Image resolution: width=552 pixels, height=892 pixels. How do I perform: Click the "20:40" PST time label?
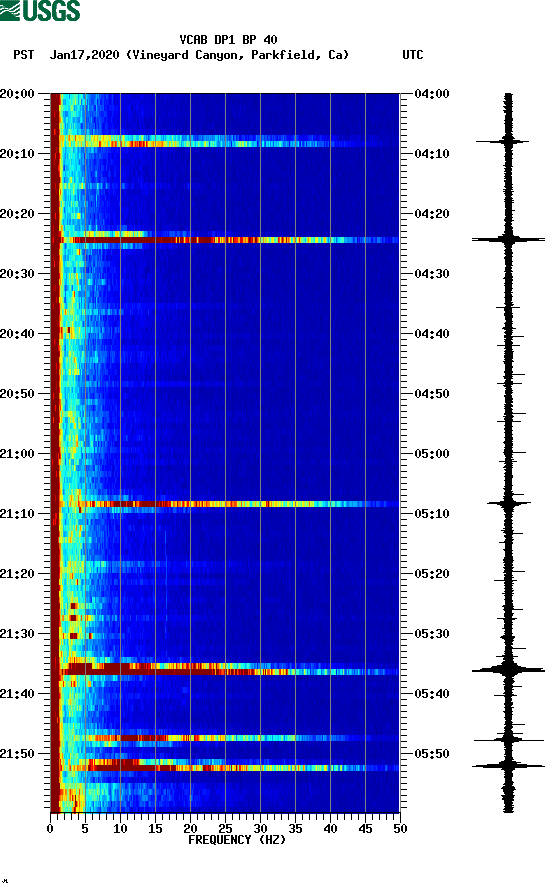click(17, 333)
